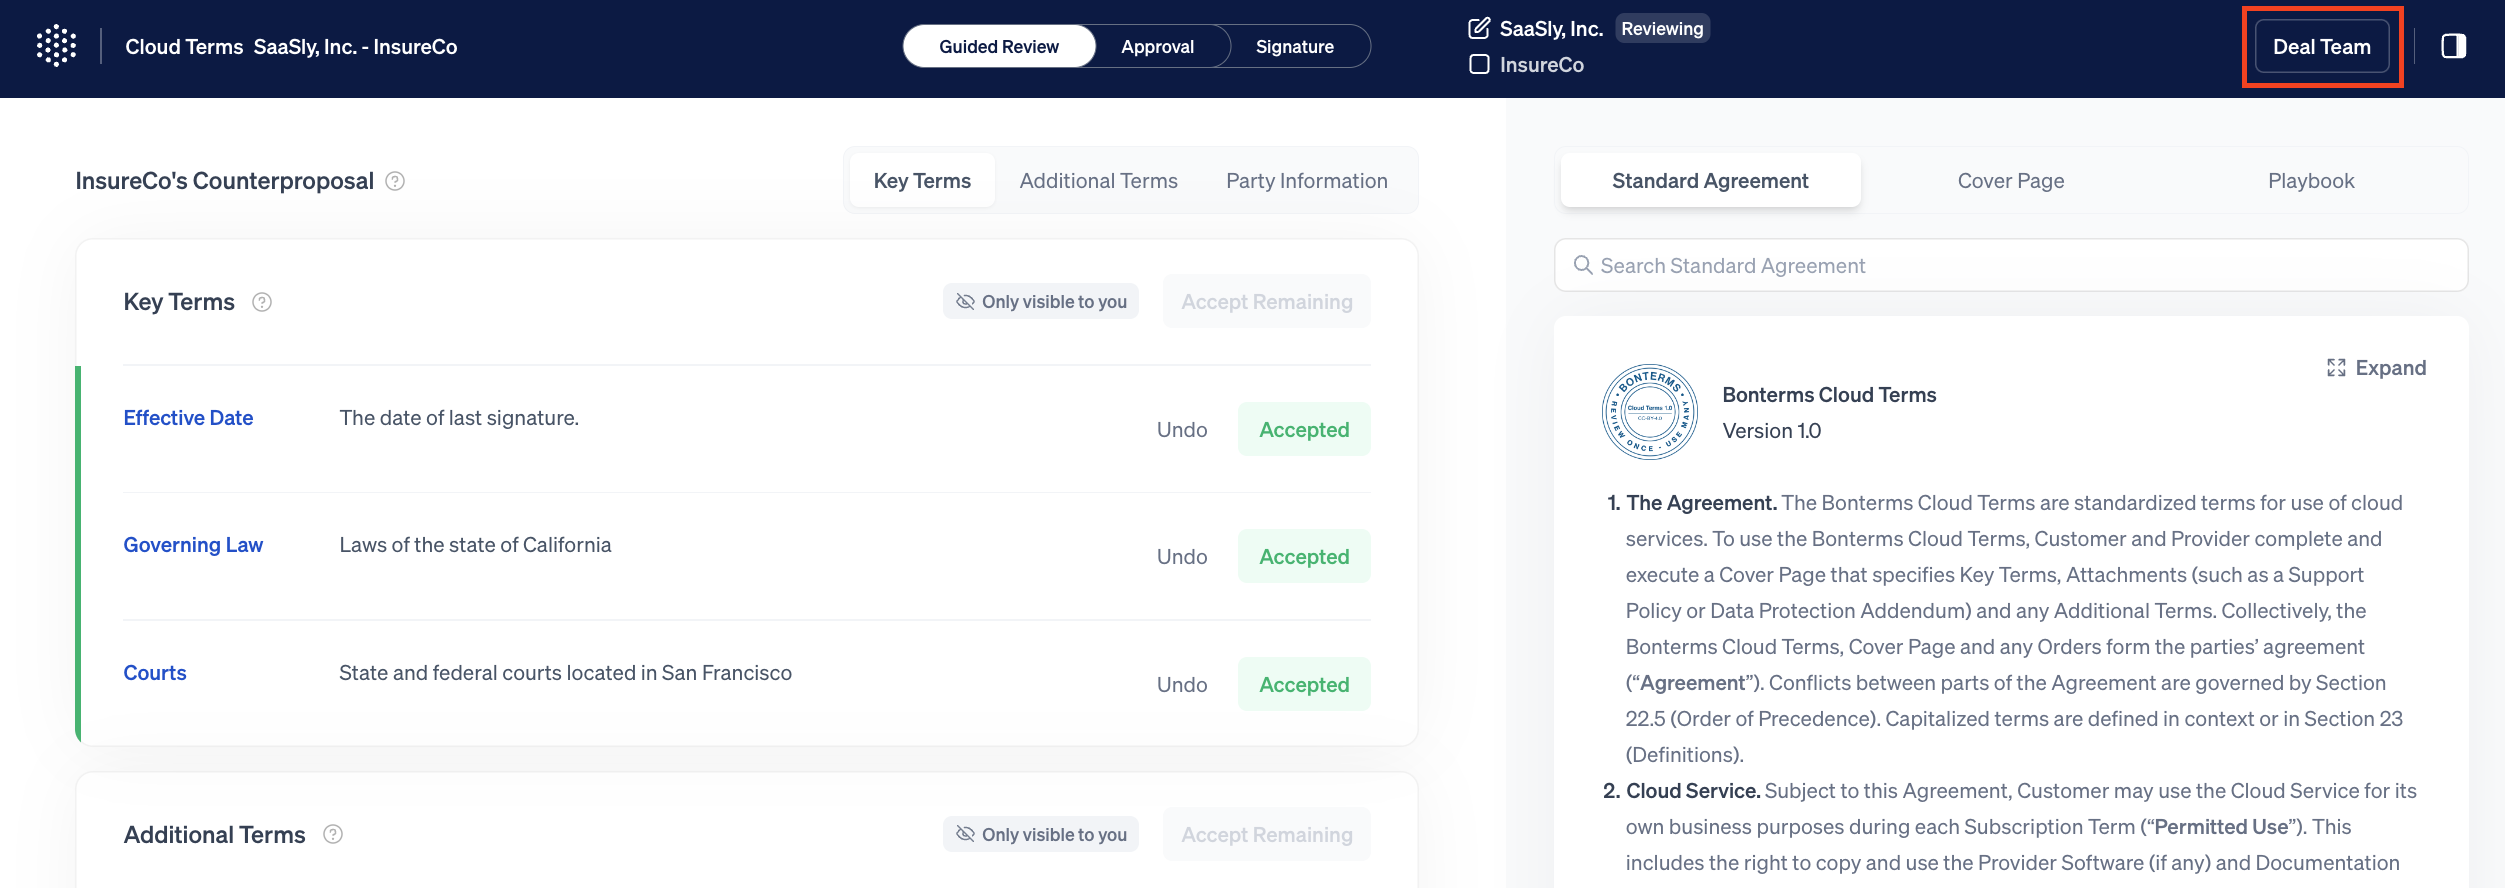Screen dimensions: 2505x888
Task: Click the help icon next to Additional Terms heading
Action: click(x=333, y=834)
